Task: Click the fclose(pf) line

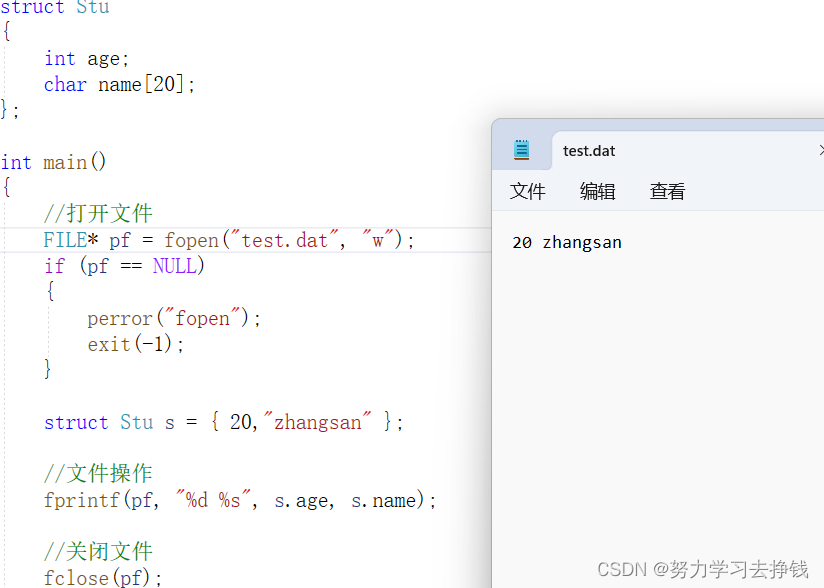Action: (100, 578)
